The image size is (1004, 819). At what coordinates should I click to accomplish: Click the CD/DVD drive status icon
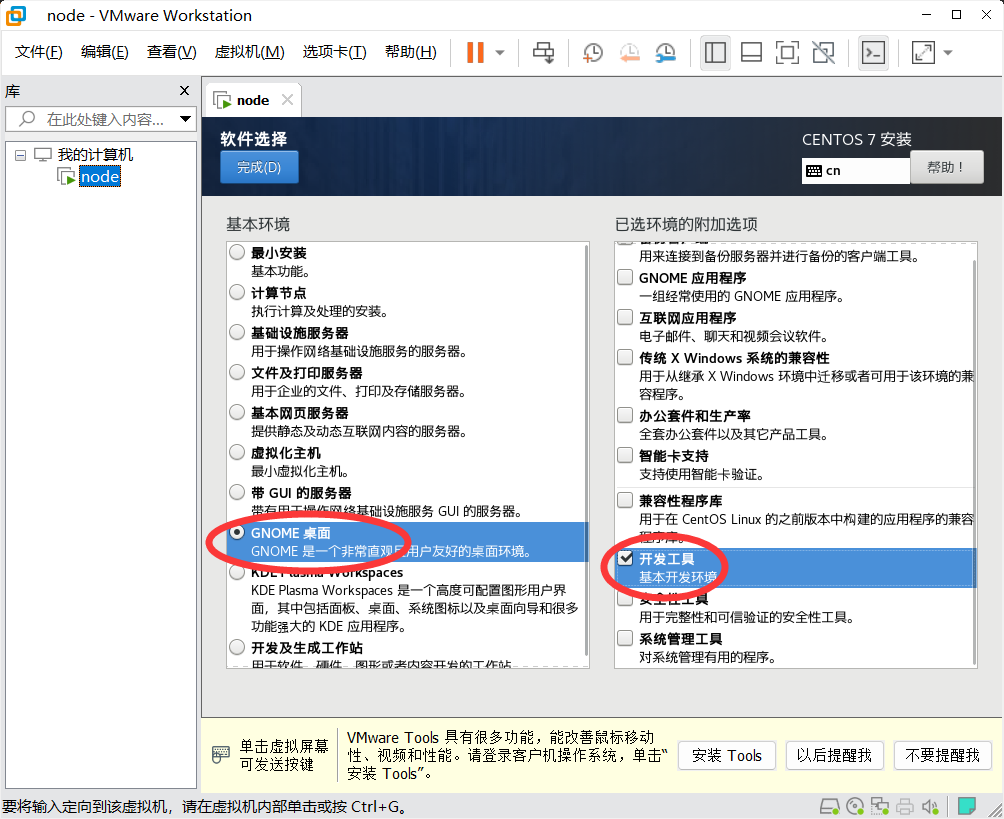[x=855, y=806]
